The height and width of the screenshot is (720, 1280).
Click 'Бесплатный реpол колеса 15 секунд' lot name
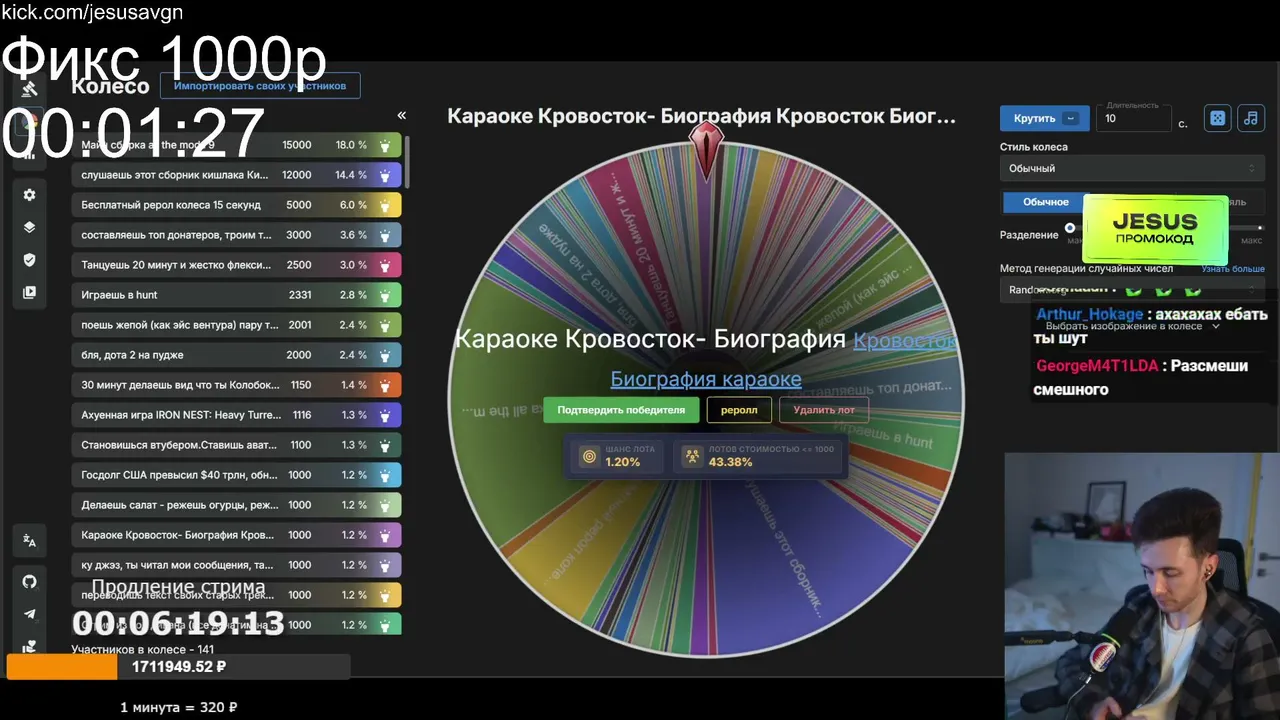[x=171, y=205]
